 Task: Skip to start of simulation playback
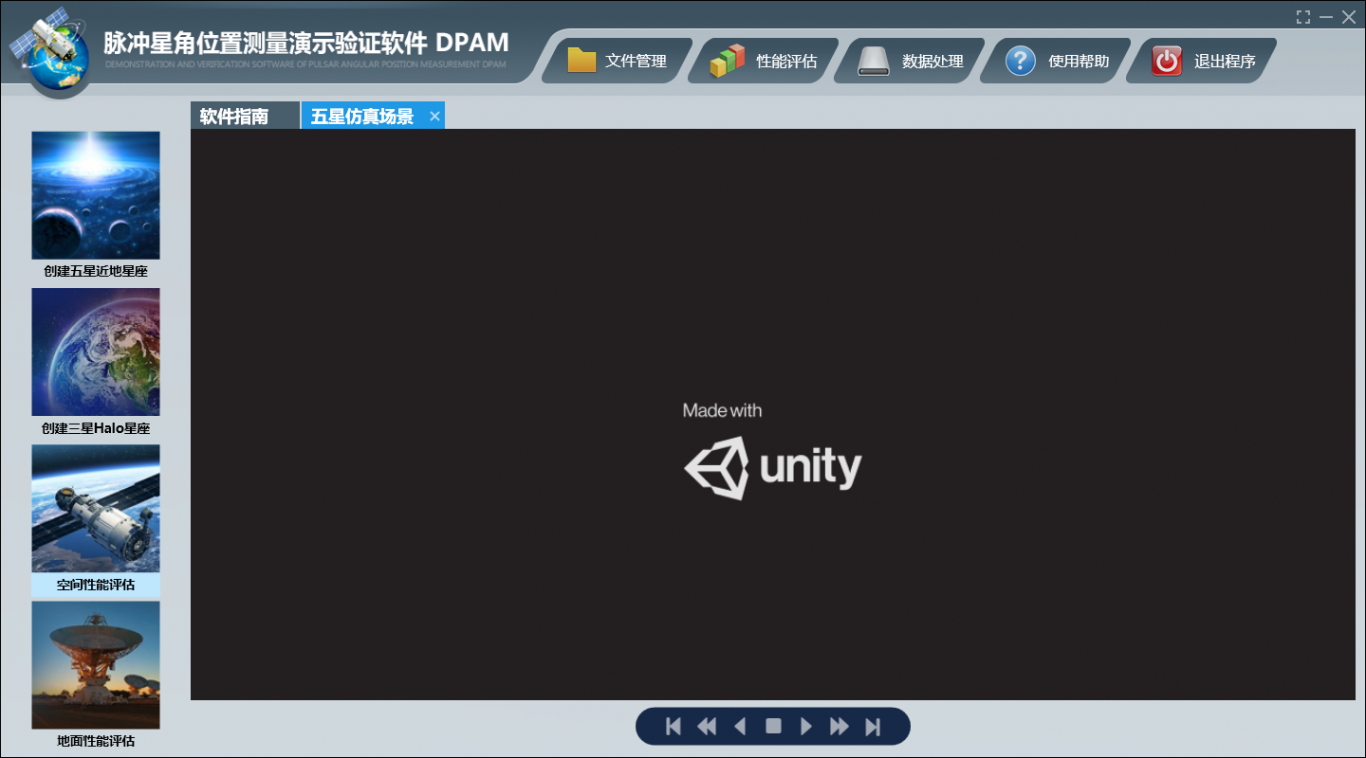673,727
